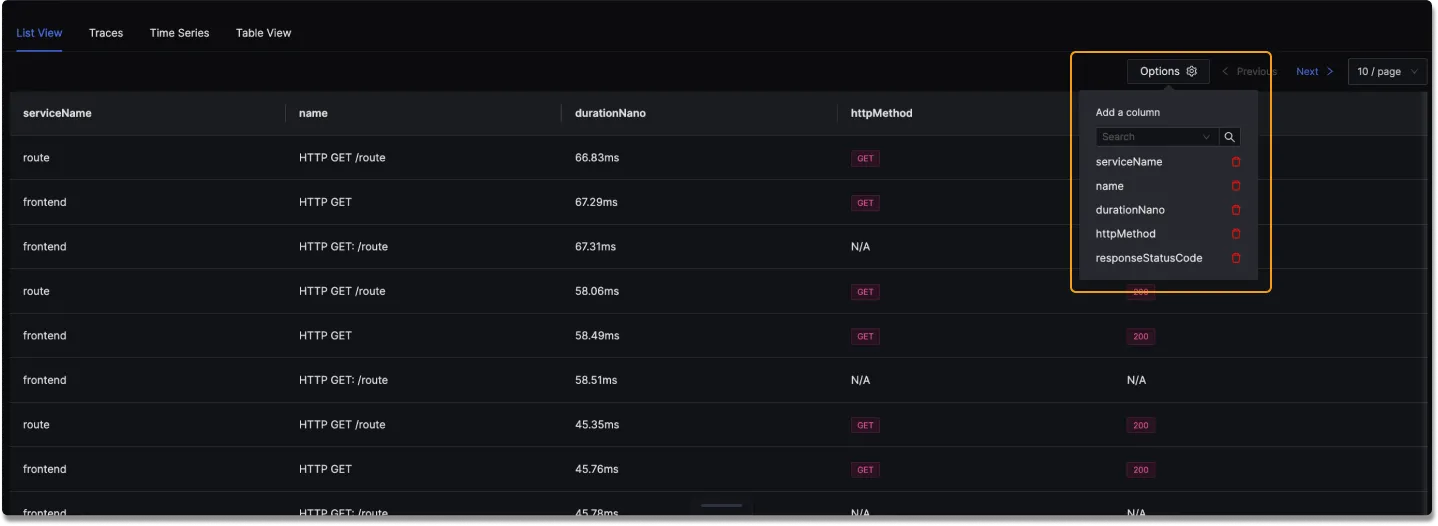Remove httpMethod column using its trash icon
This screenshot has height=526, width=1438.
(1236, 234)
